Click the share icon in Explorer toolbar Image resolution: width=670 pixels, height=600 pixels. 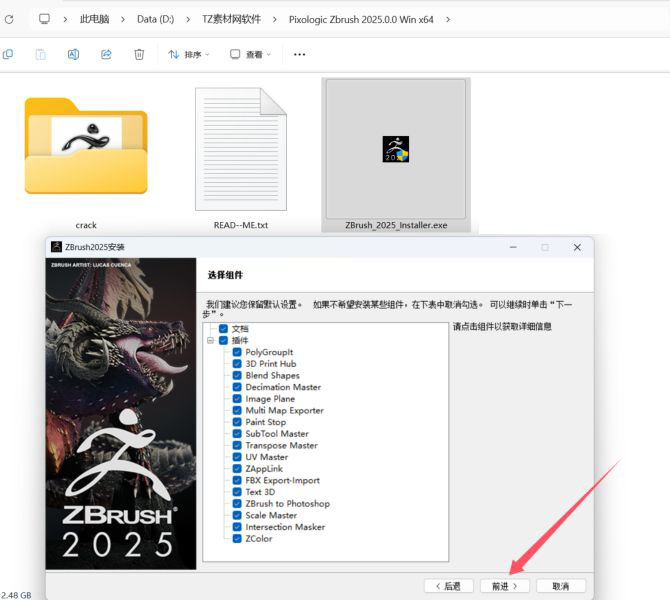(106, 54)
